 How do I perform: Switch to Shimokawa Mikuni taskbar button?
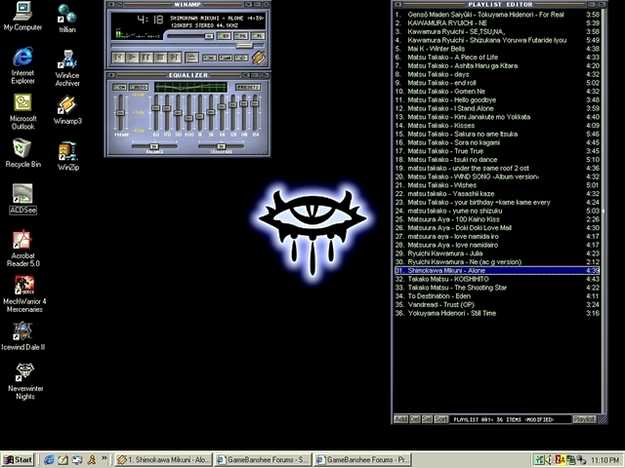pyautogui.click(x=164, y=460)
